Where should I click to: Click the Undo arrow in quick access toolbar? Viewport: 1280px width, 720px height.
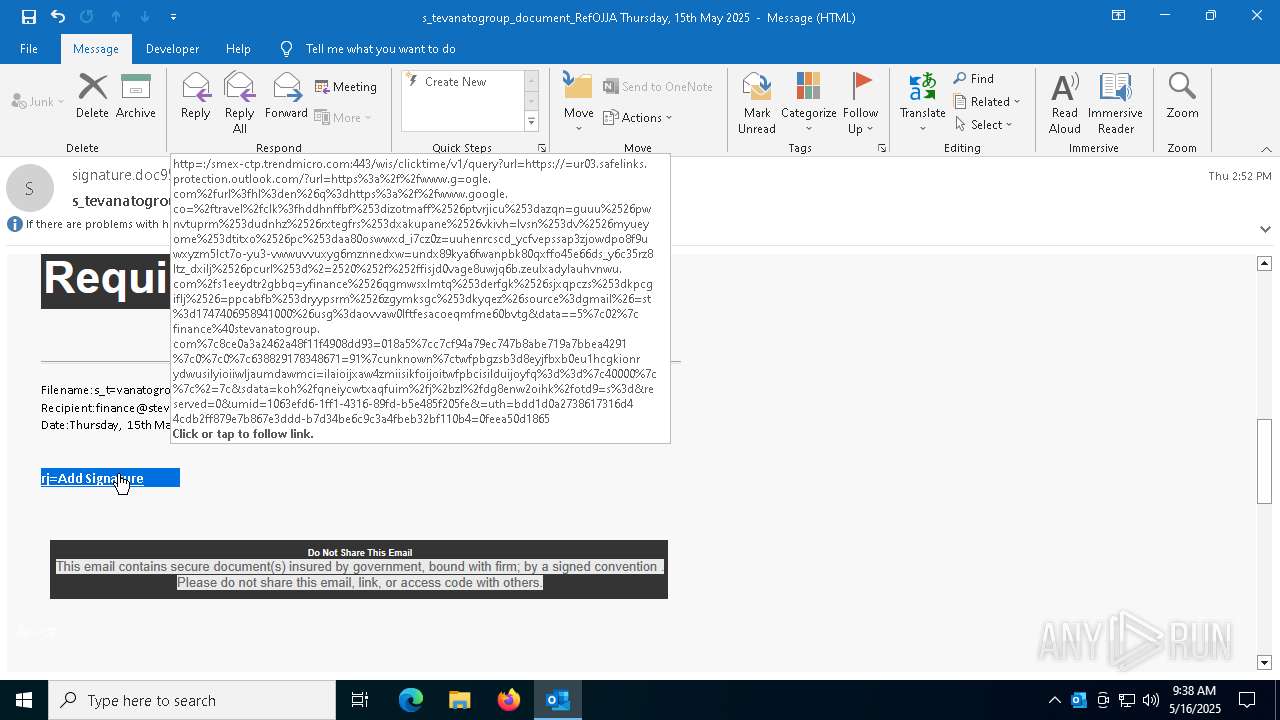click(x=57, y=17)
